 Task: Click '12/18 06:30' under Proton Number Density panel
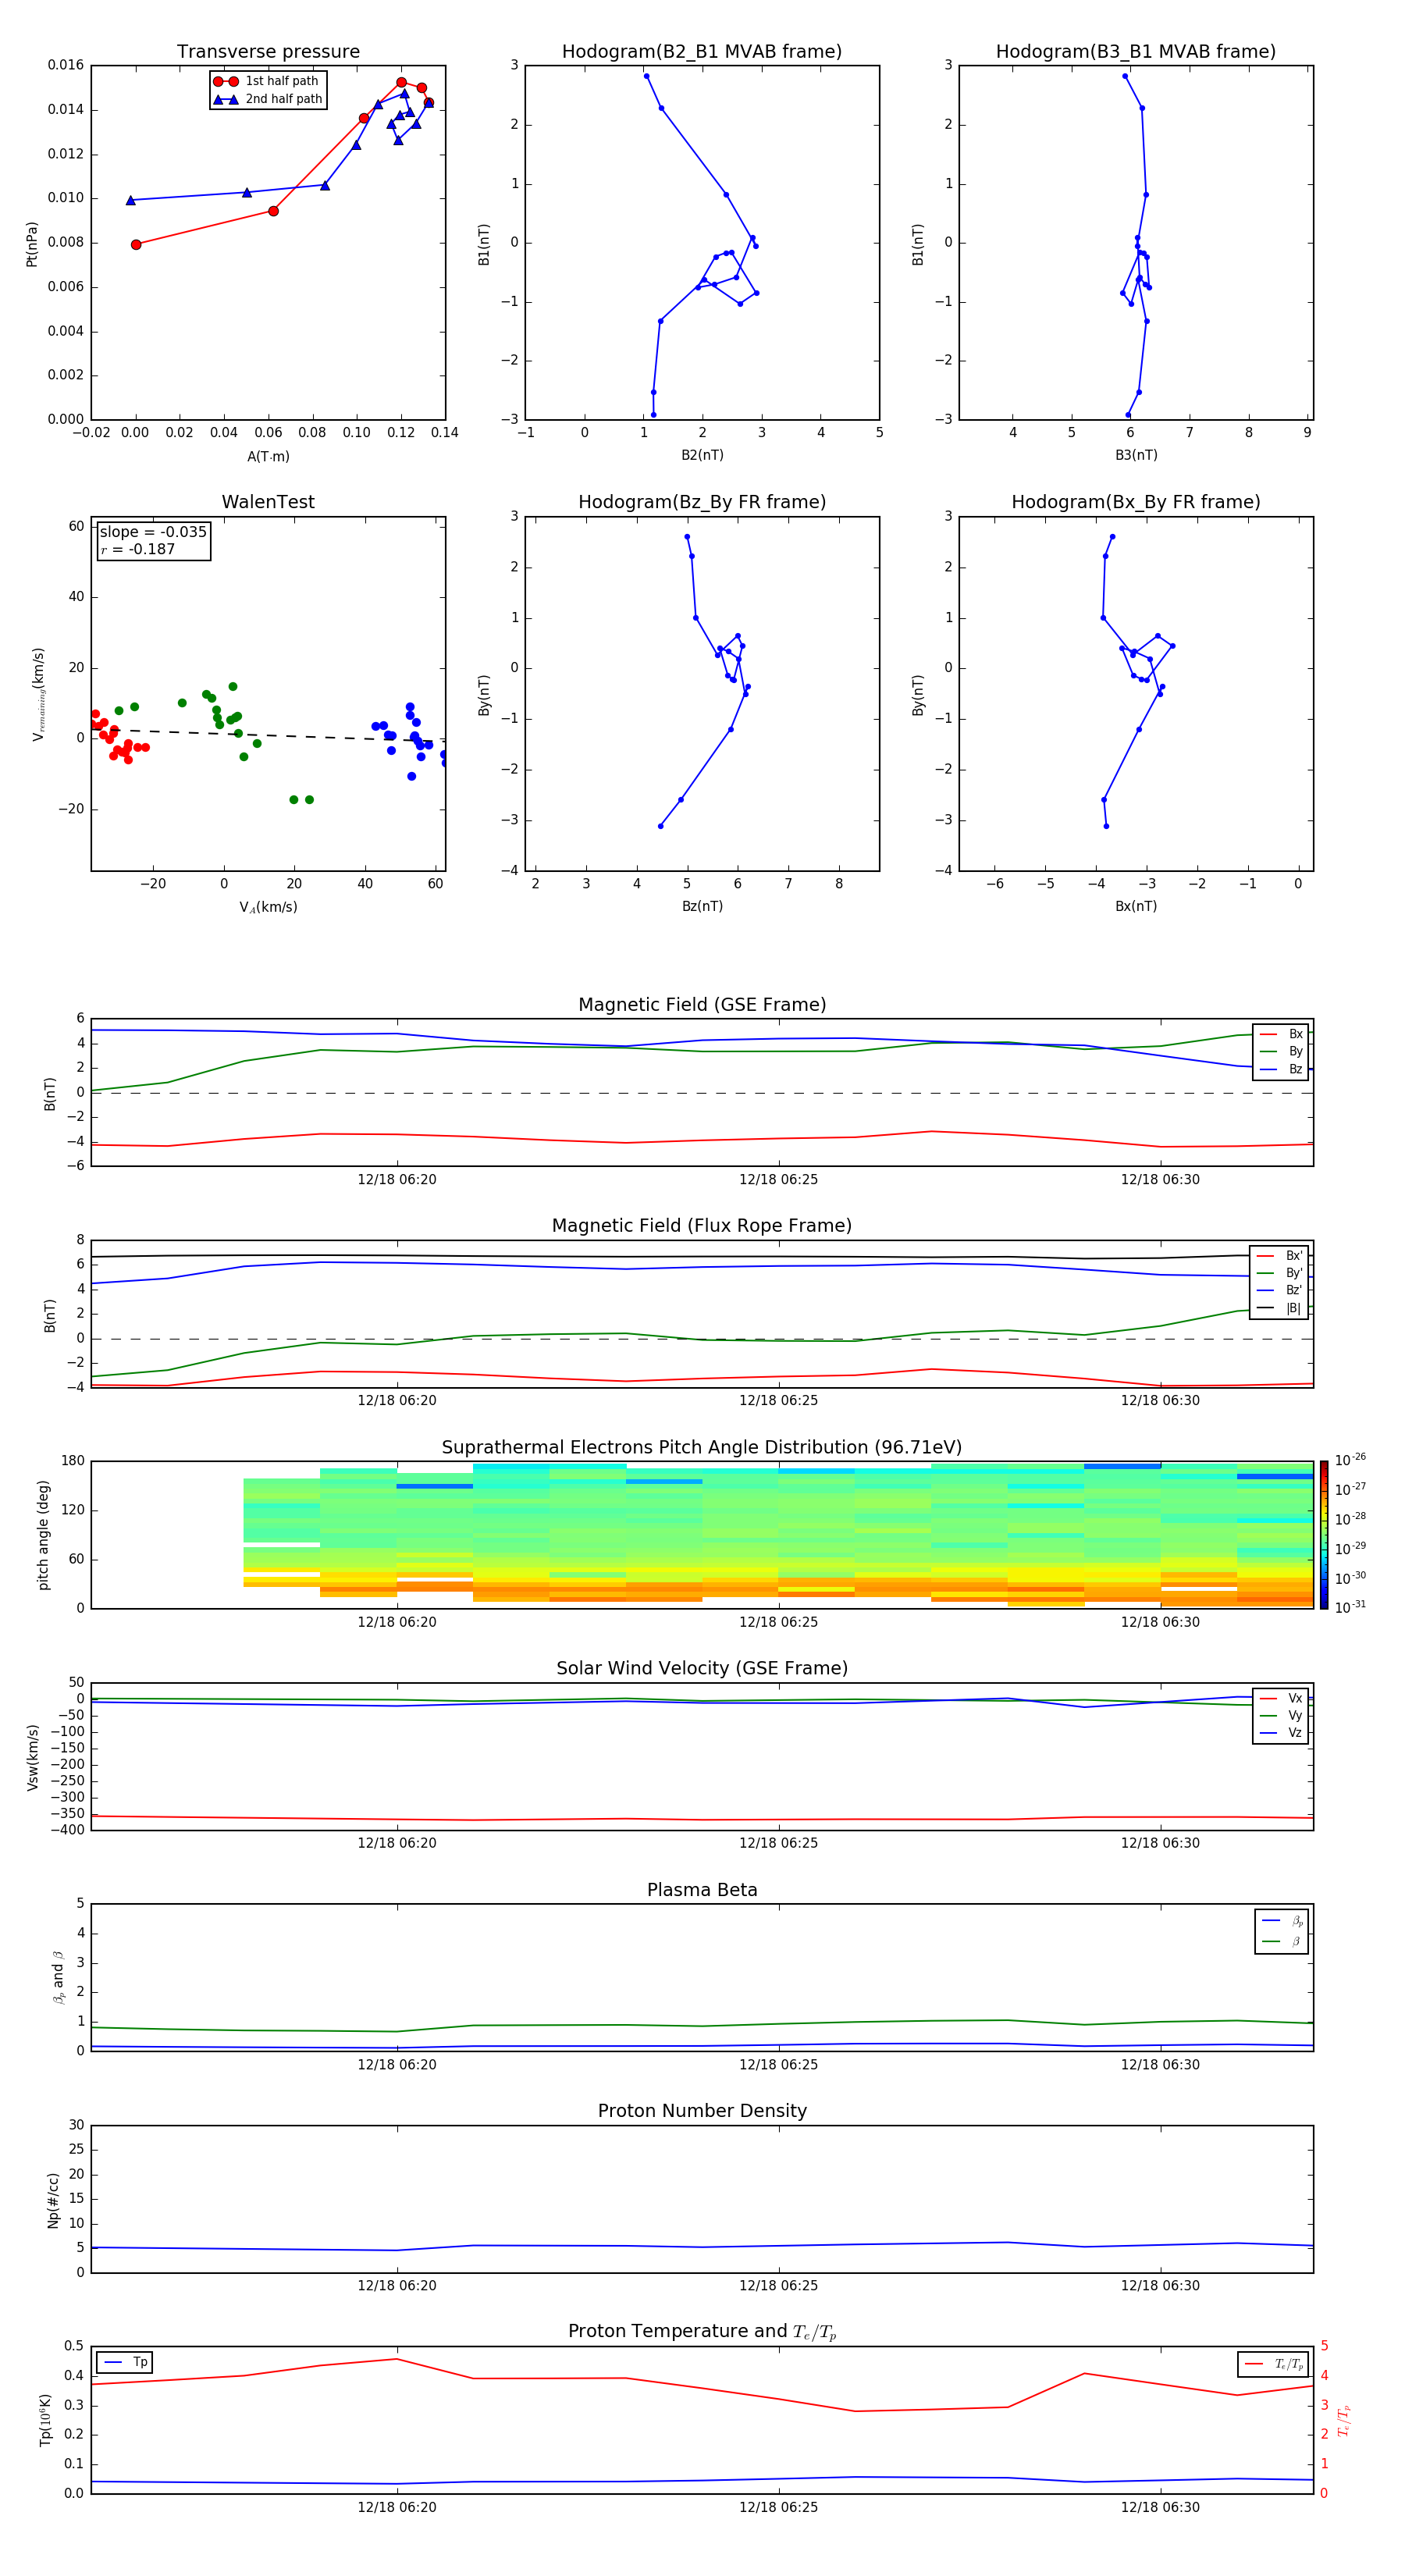(x=1160, y=2286)
